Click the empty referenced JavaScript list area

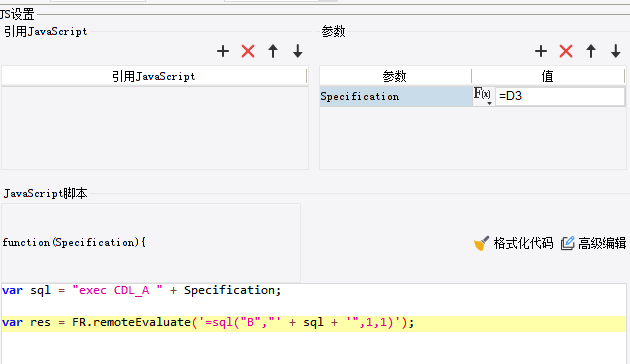click(155, 128)
